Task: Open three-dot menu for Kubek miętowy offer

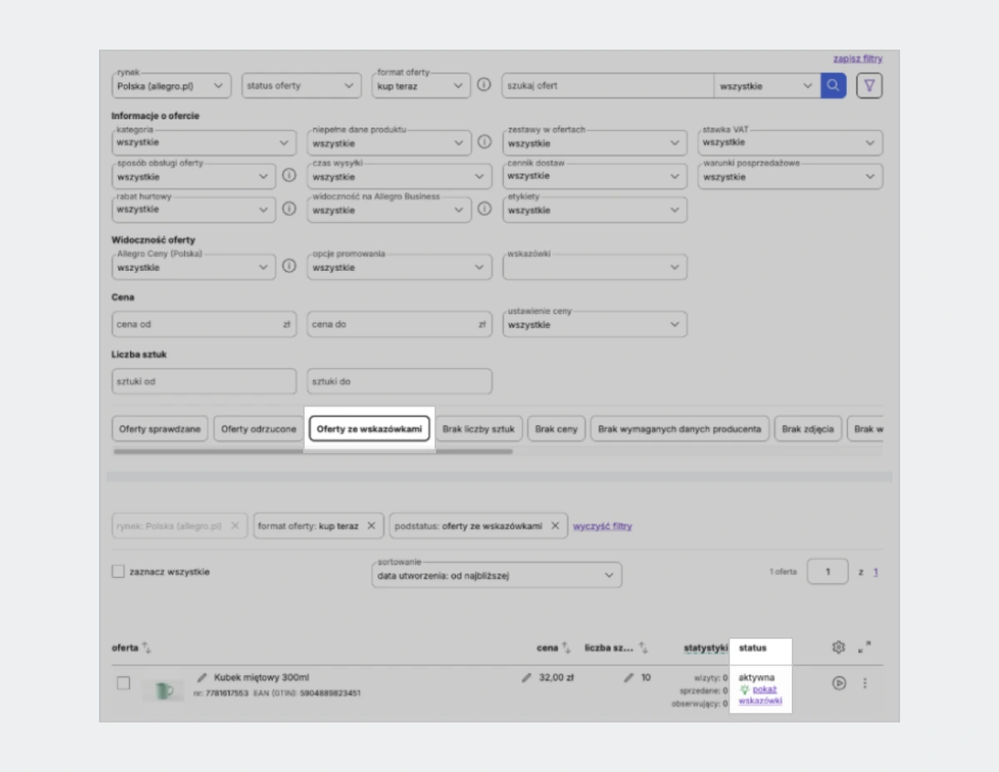Action: [865, 683]
